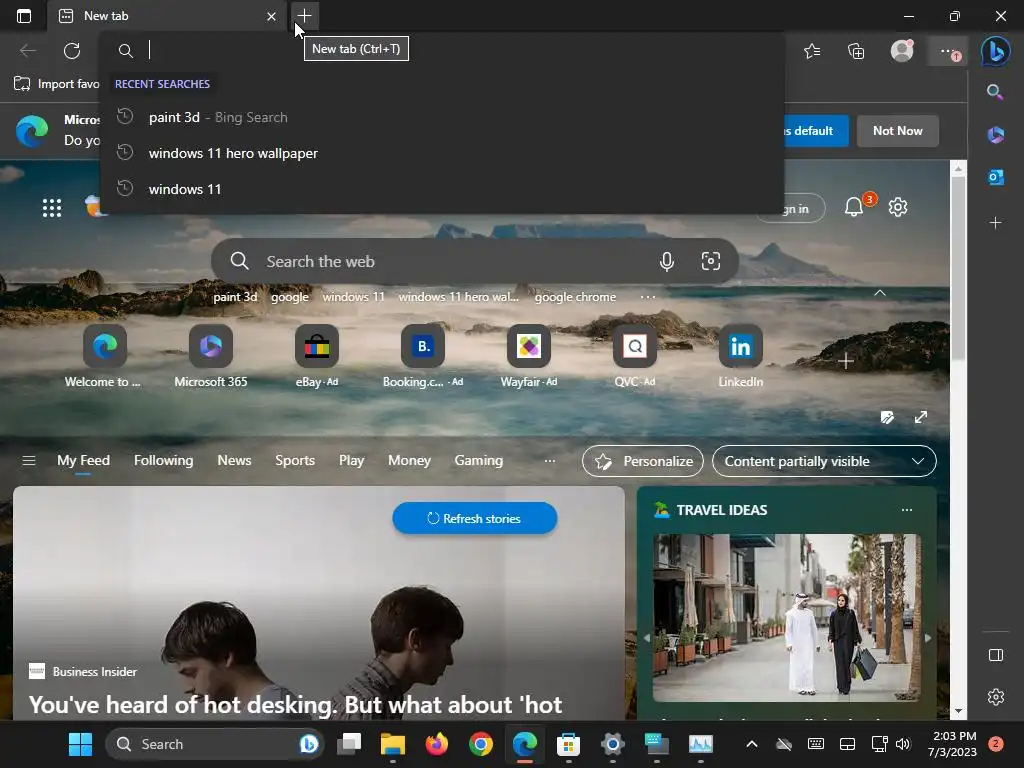Toggle the sidebar layout icon
1024x768 pixels.
click(995, 655)
